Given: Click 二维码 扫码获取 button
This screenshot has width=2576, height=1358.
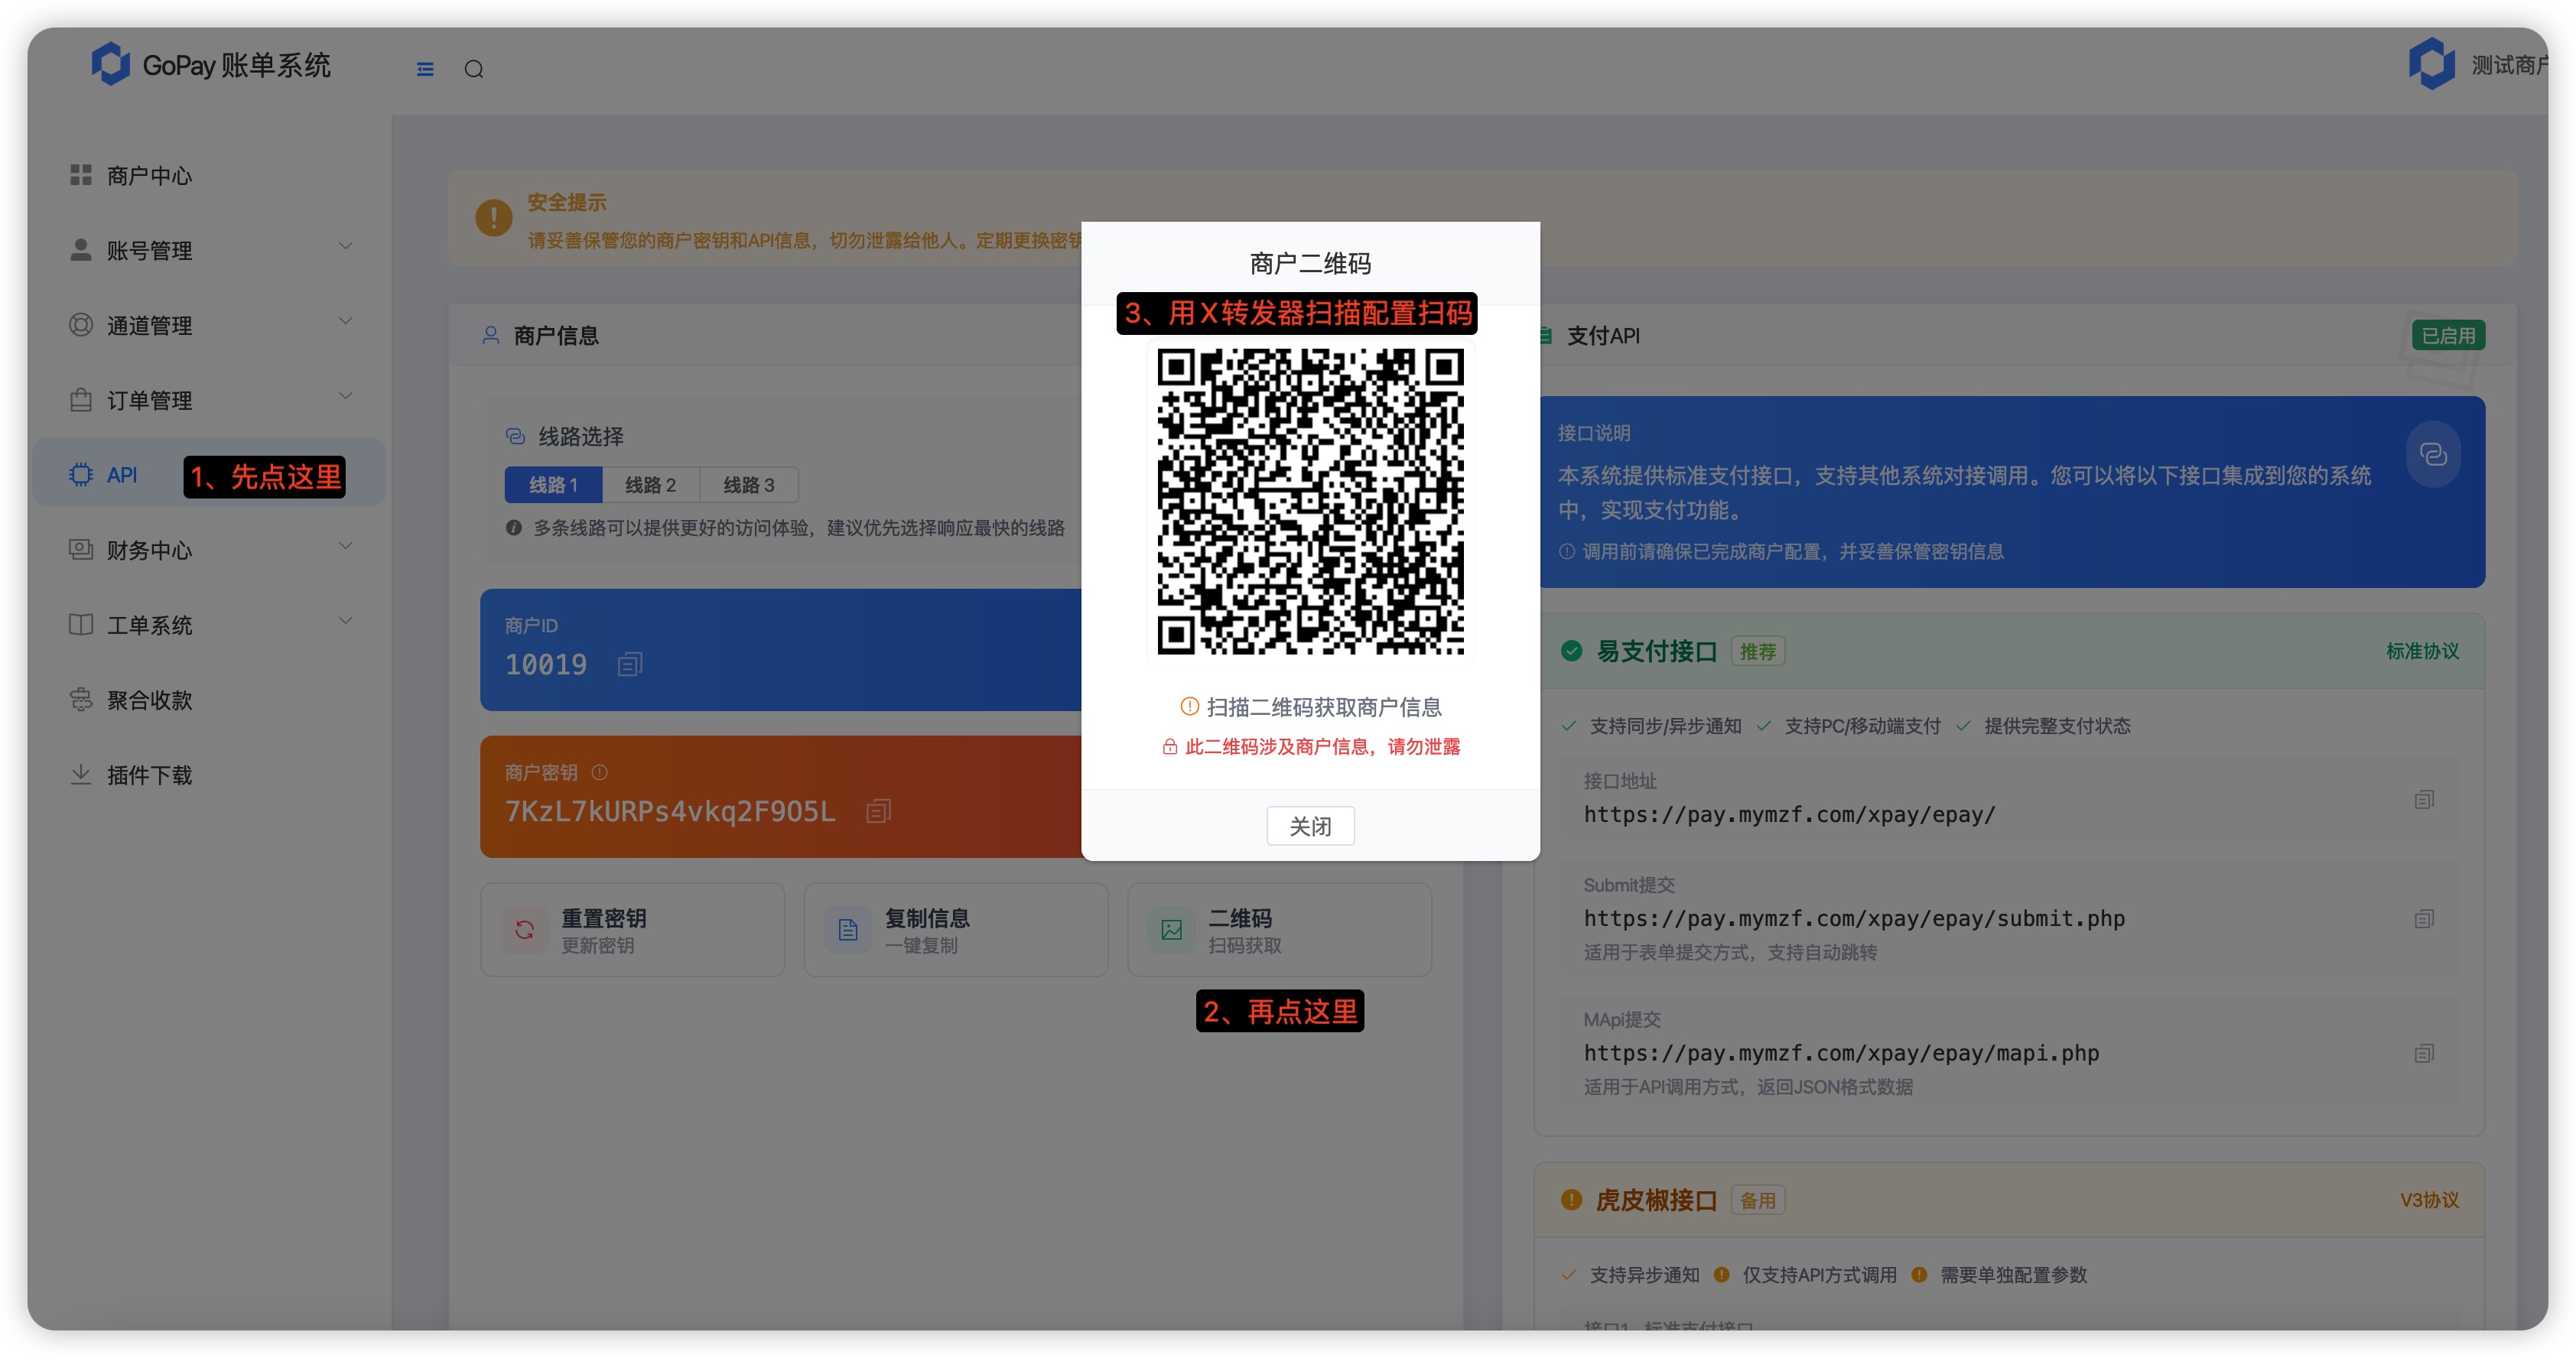Looking at the screenshot, I should [x=1279, y=930].
